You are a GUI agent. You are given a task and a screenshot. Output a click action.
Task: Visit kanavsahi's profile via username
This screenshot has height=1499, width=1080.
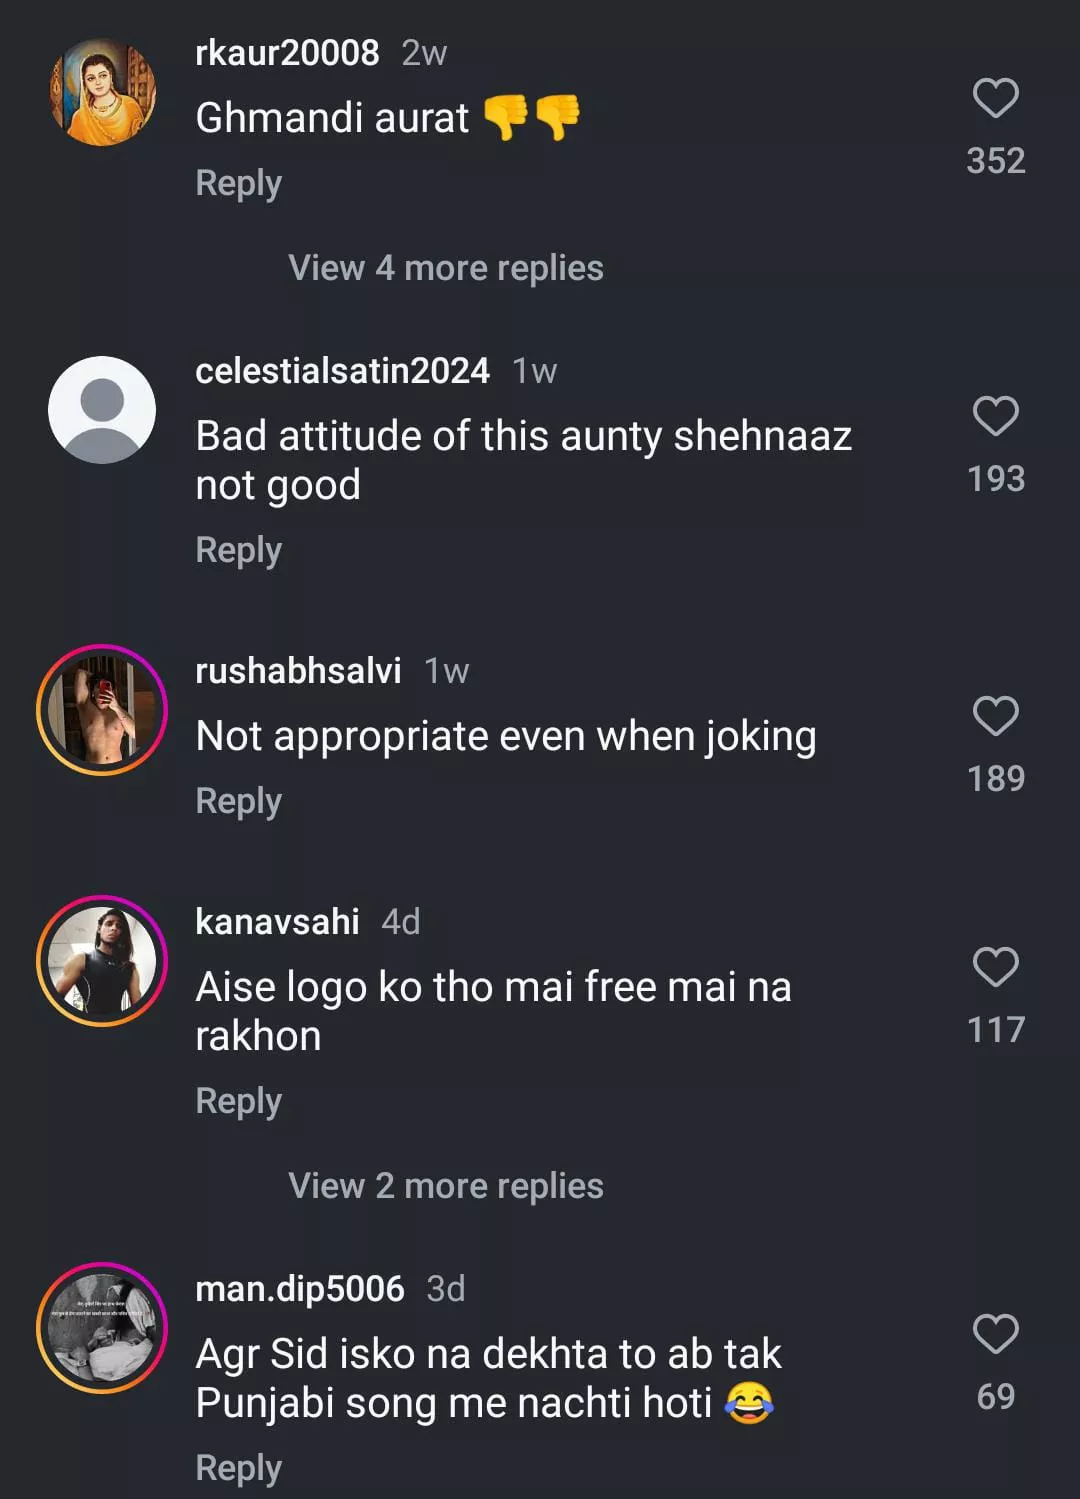click(277, 922)
